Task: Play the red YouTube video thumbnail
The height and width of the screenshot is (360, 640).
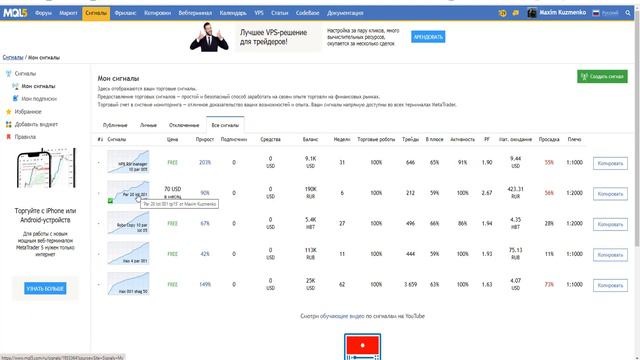Action: pos(362,346)
